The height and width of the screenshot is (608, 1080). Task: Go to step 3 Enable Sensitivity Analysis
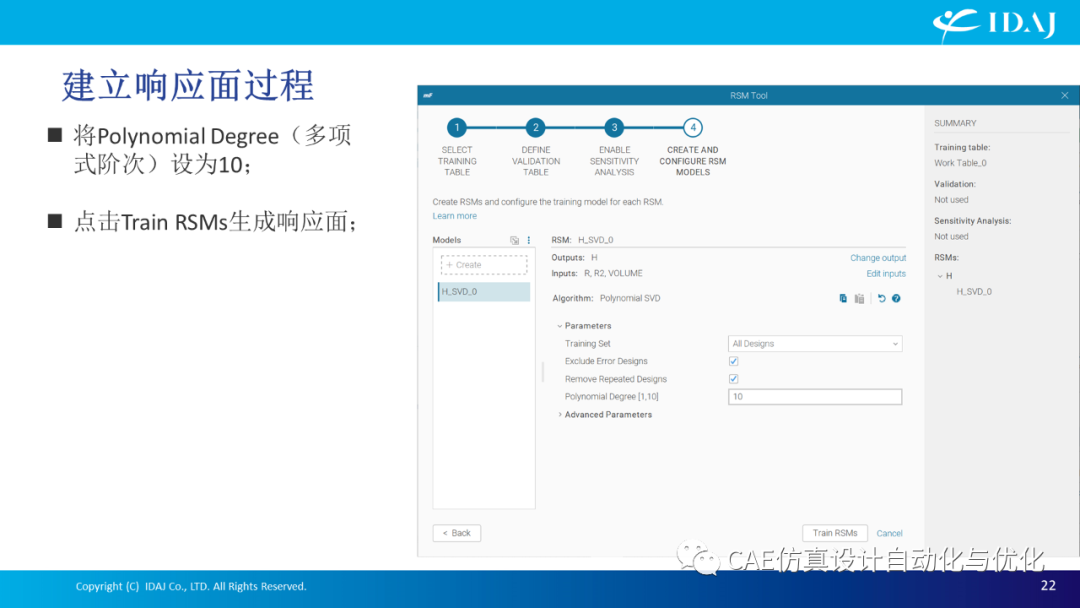[614, 127]
